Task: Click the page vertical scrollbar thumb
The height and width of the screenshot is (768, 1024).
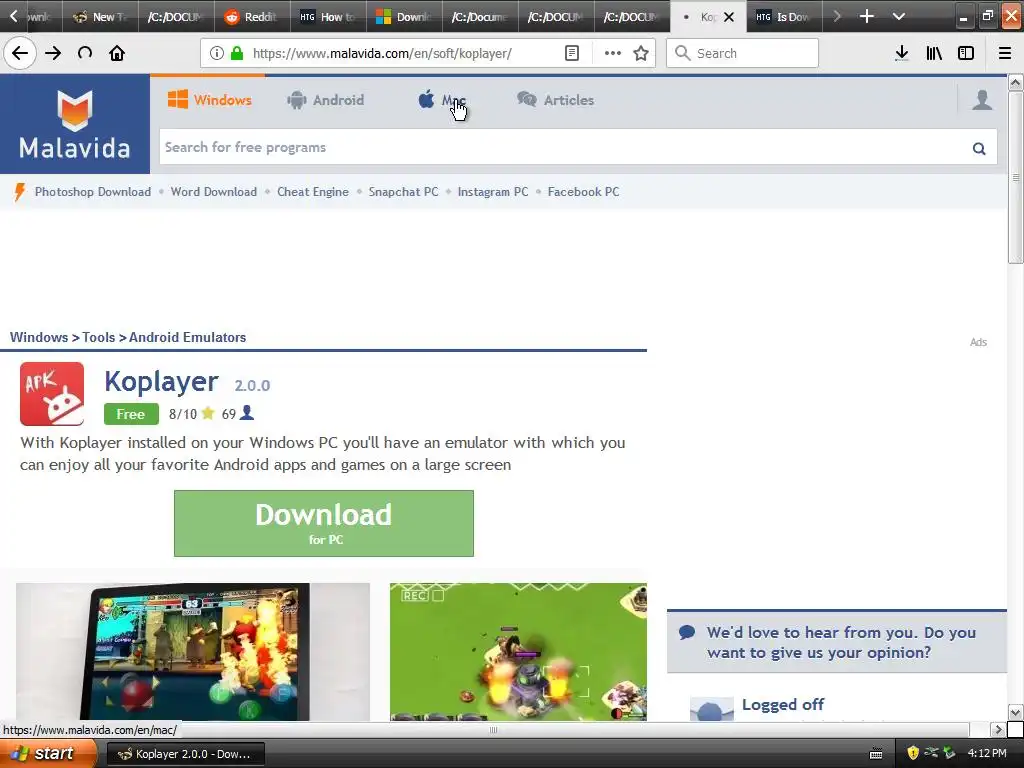Action: [x=1015, y=178]
